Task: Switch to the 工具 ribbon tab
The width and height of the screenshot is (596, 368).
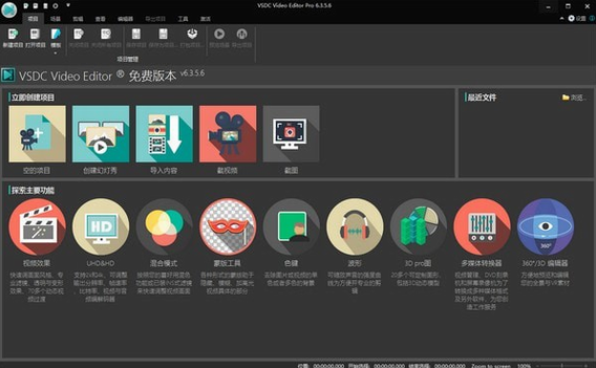Action: pyautogui.click(x=183, y=19)
